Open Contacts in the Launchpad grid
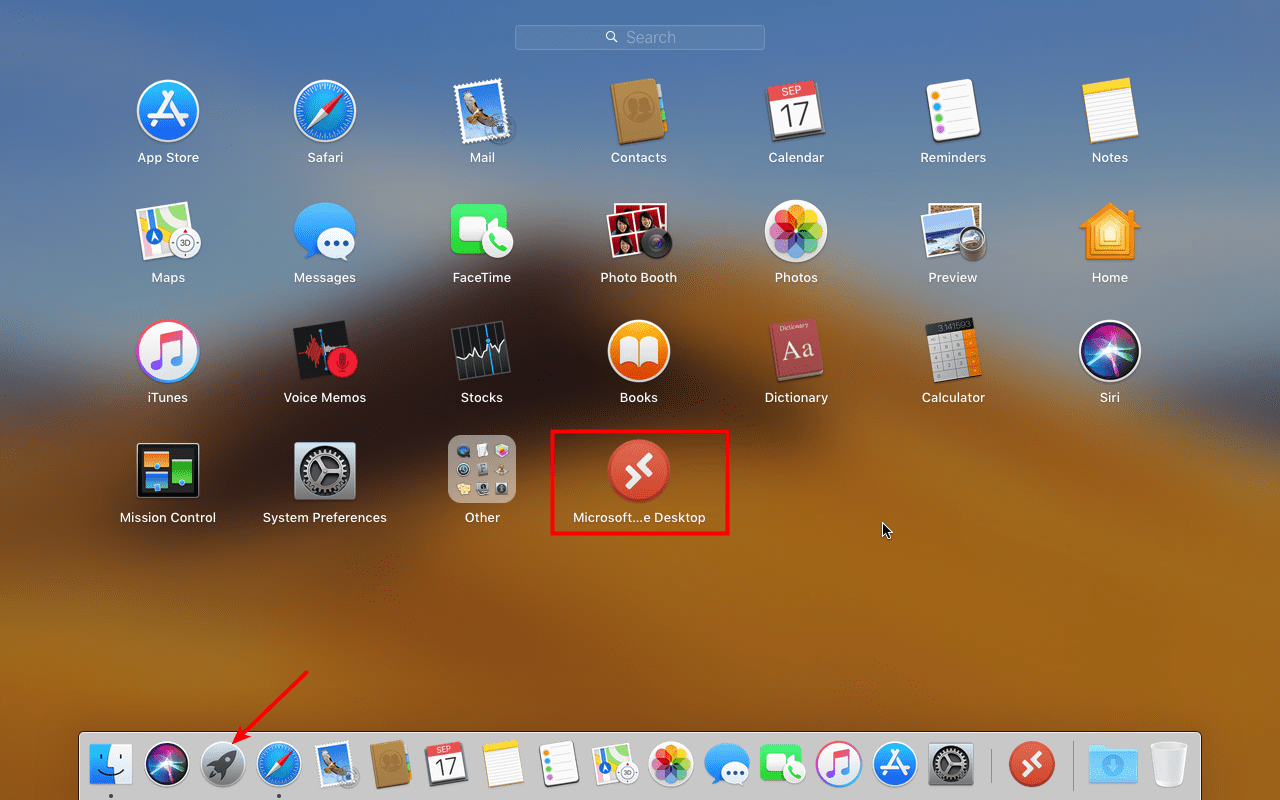 tap(639, 111)
